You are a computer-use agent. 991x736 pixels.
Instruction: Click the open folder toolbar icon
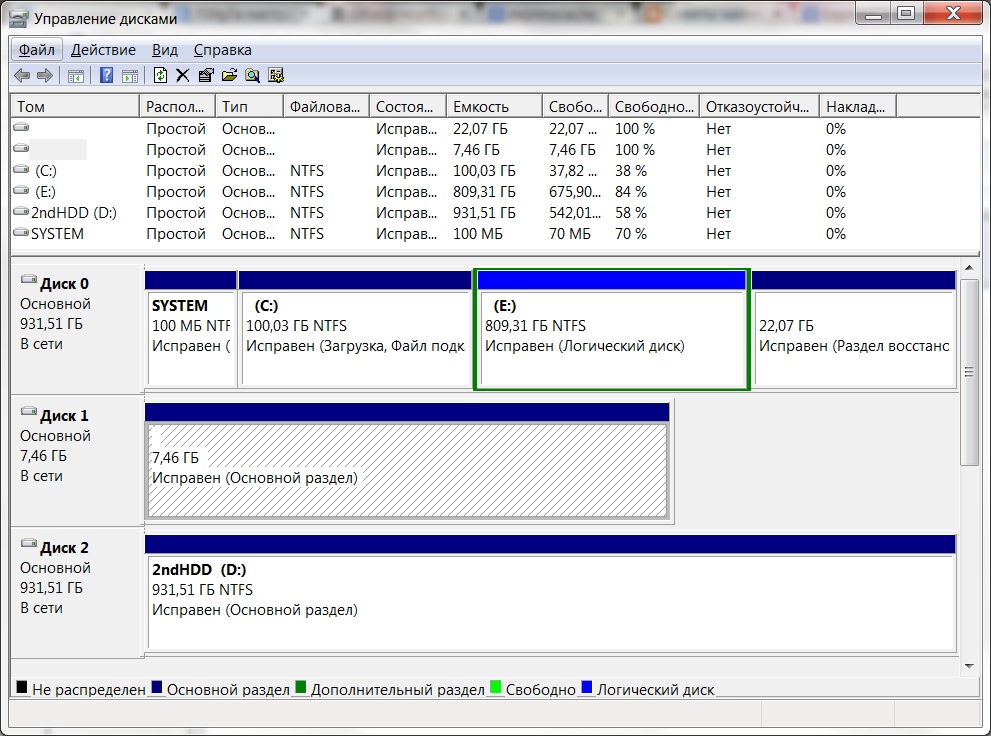(229, 75)
